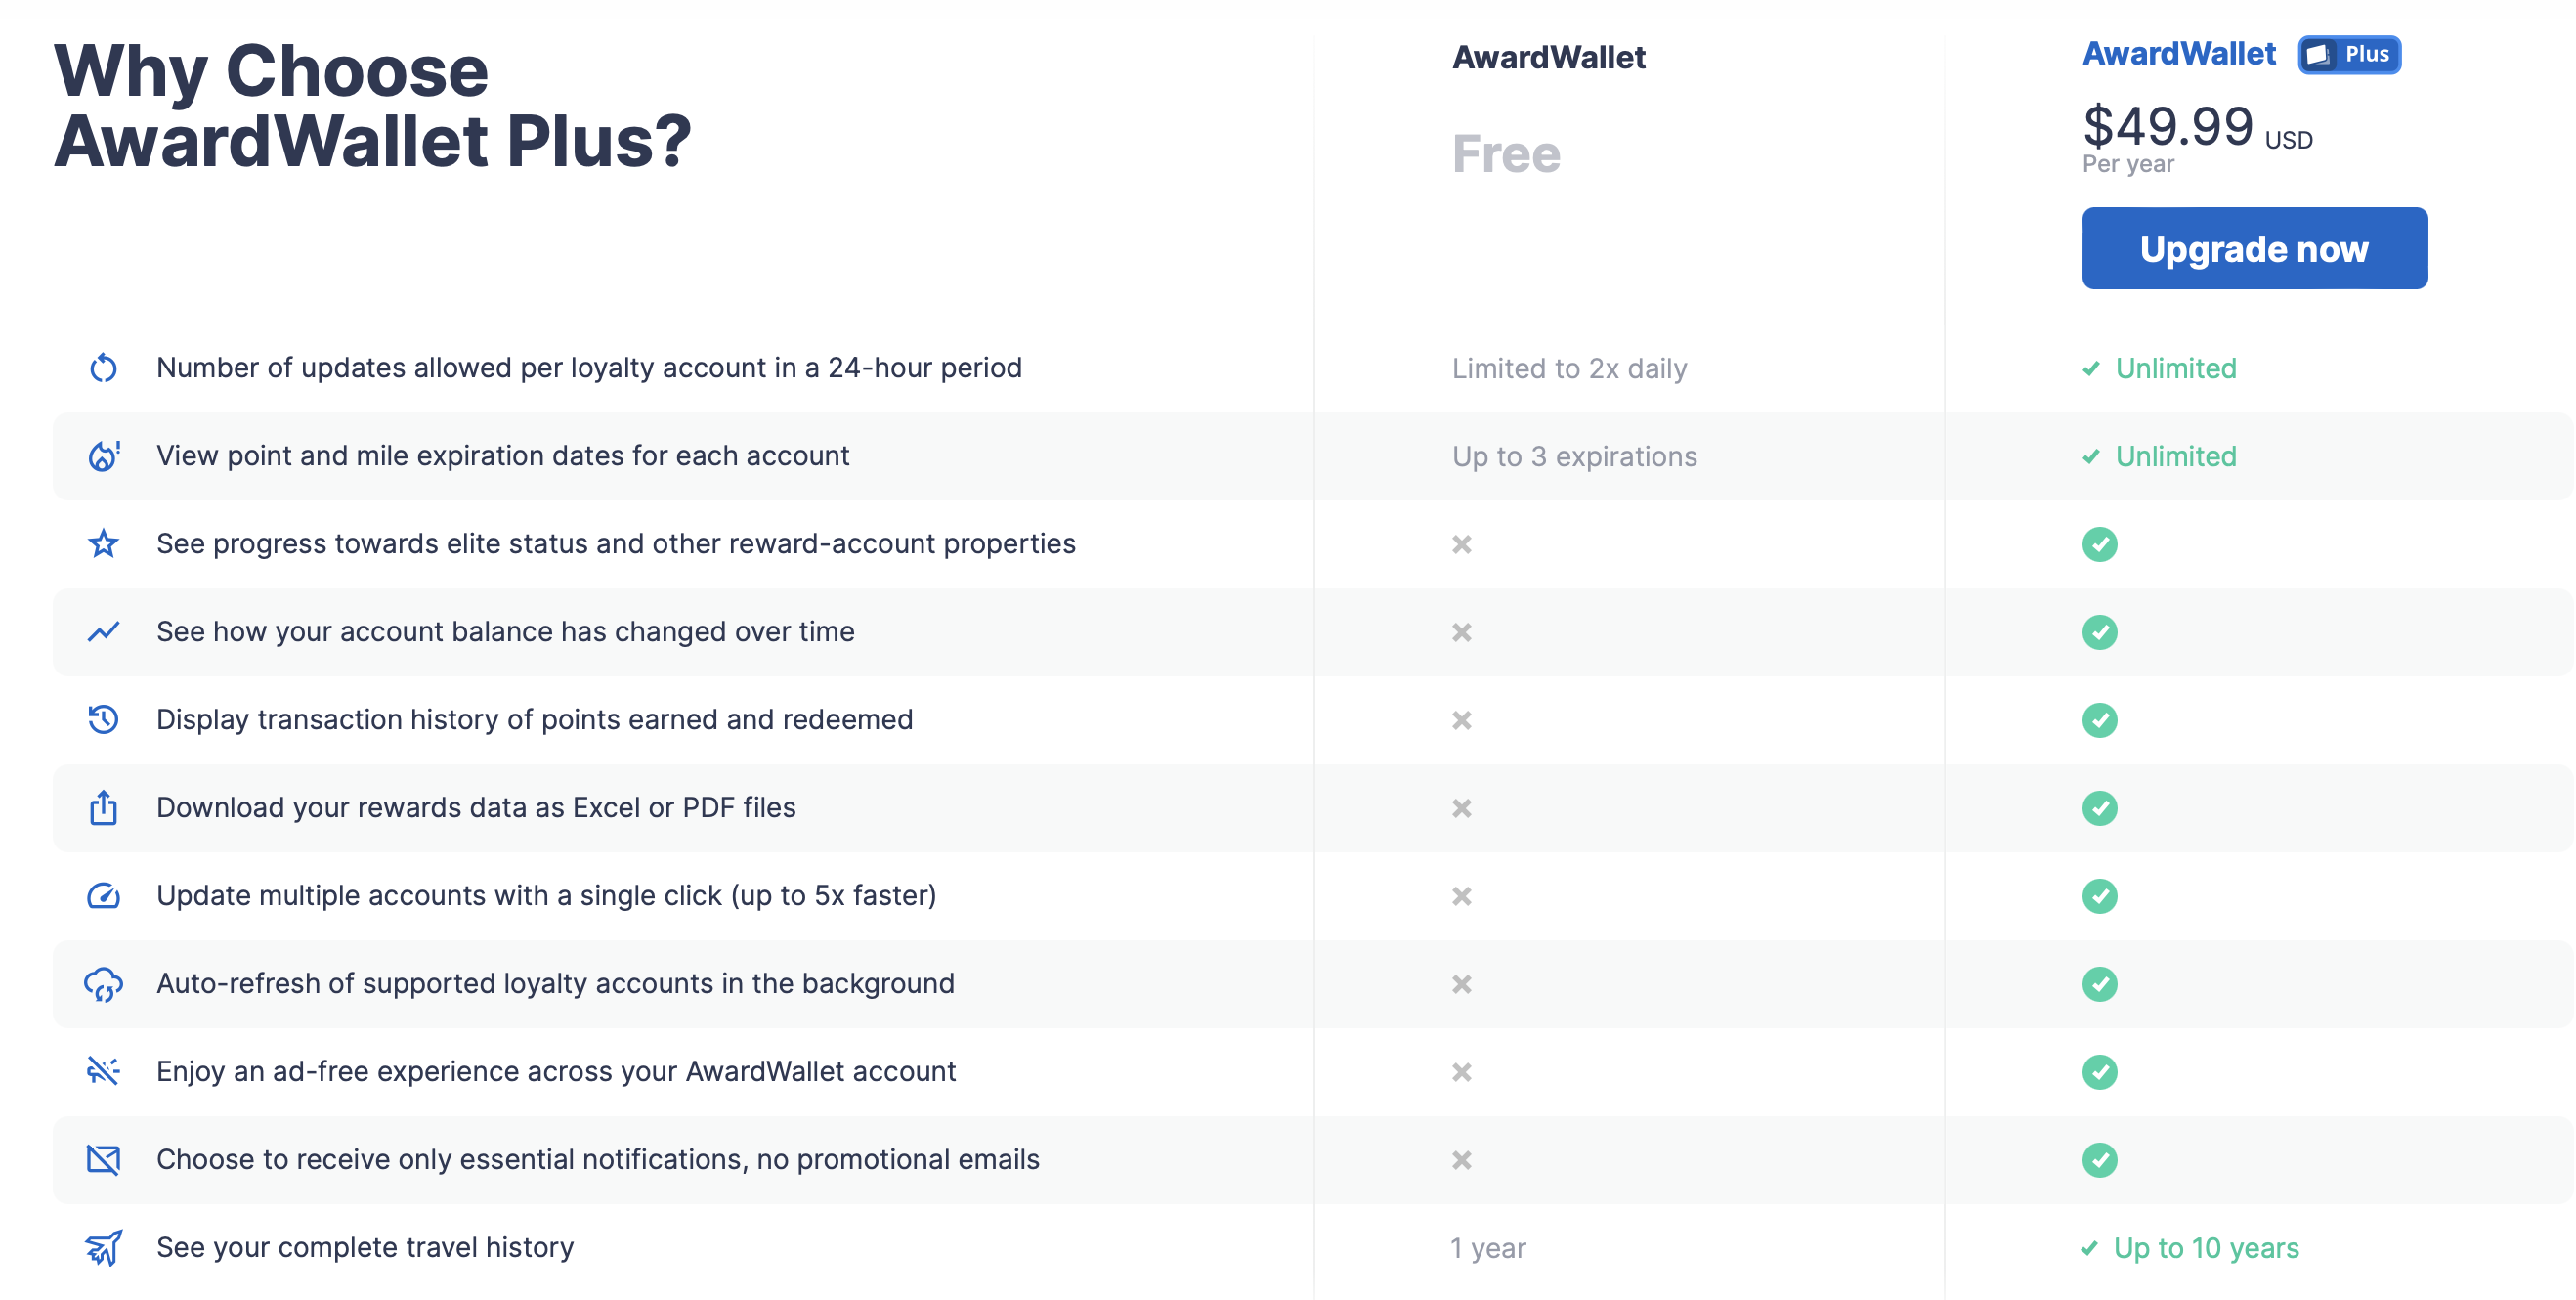
Task: Click the trend line chart icon
Action: coord(103,632)
